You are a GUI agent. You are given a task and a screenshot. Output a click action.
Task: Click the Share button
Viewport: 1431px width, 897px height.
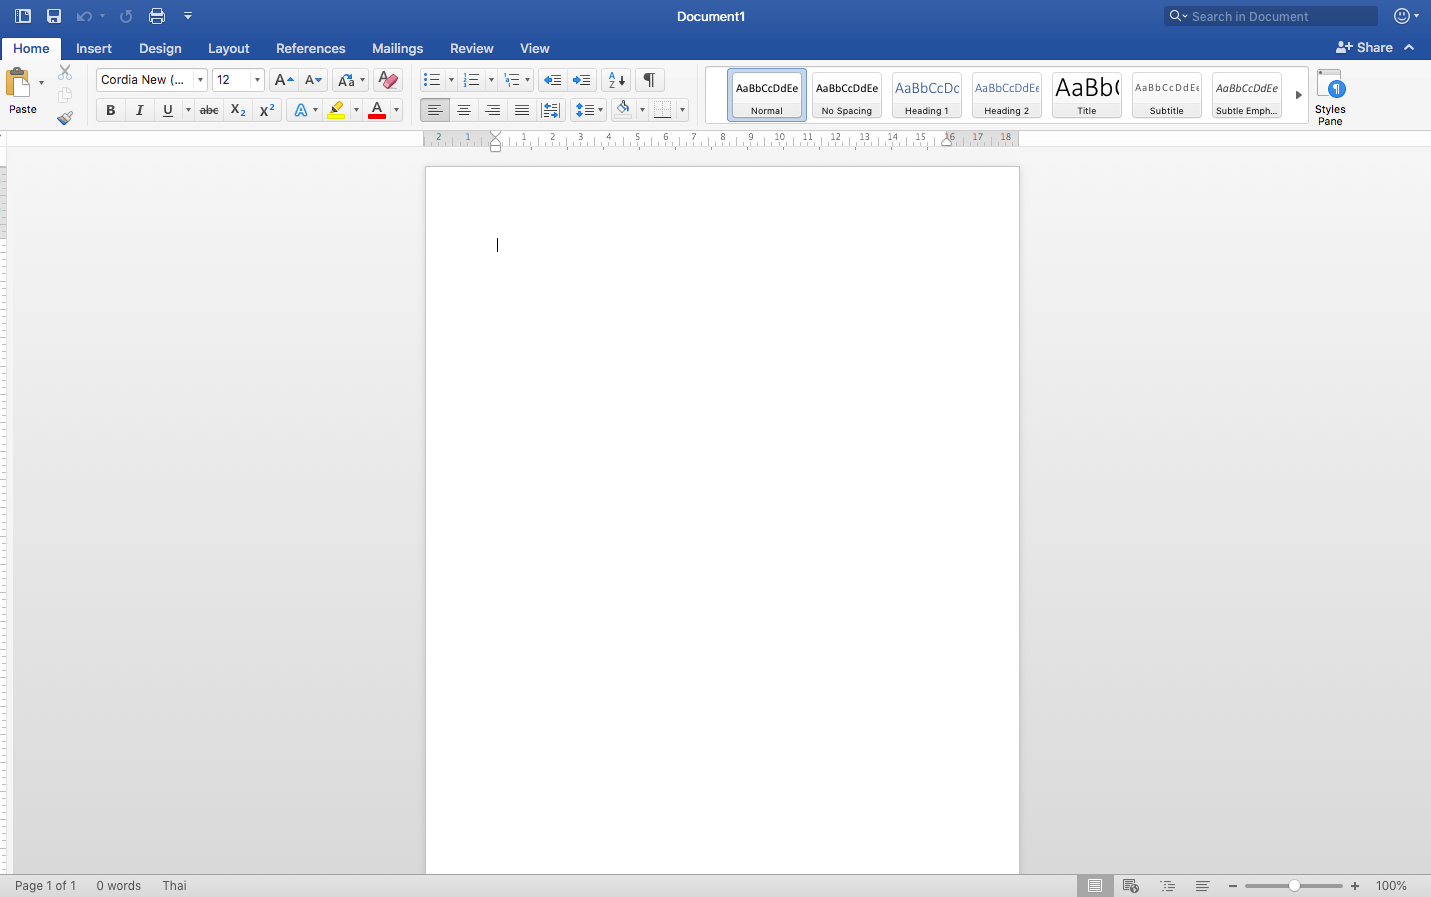click(x=1365, y=47)
